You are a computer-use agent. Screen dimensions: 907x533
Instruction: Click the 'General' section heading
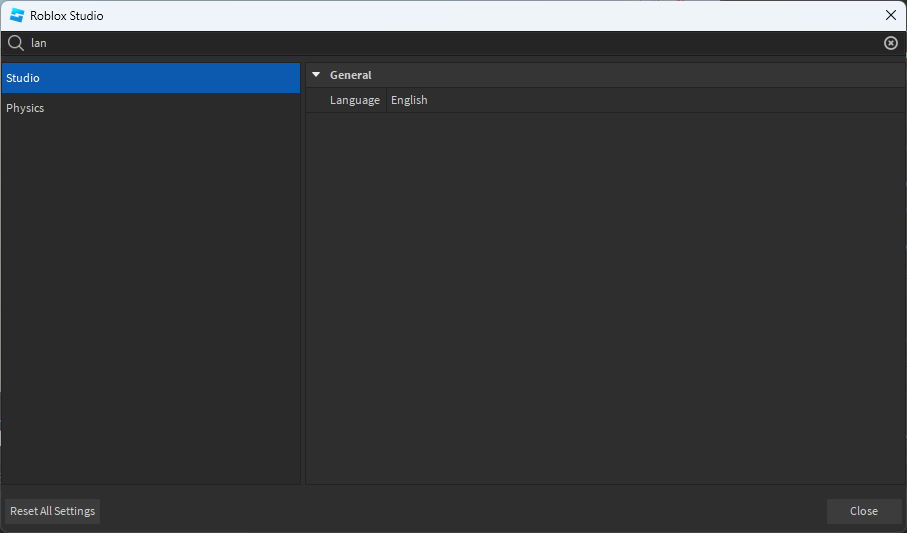[351, 75]
